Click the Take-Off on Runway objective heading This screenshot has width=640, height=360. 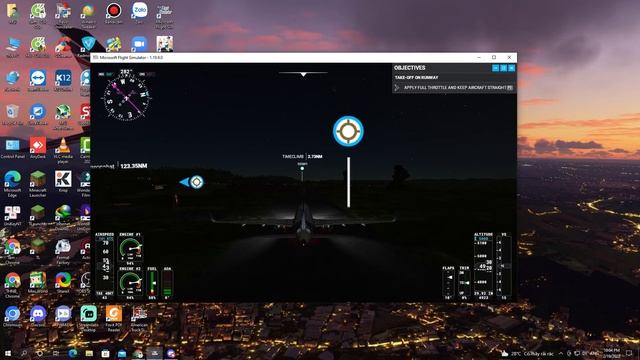coord(416,78)
